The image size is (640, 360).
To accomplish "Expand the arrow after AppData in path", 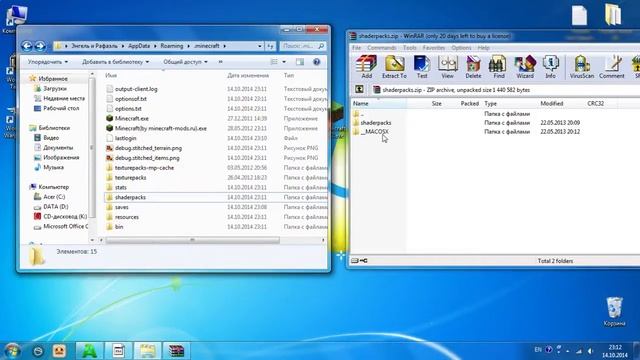I will pyautogui.click(x=155, y=46).
